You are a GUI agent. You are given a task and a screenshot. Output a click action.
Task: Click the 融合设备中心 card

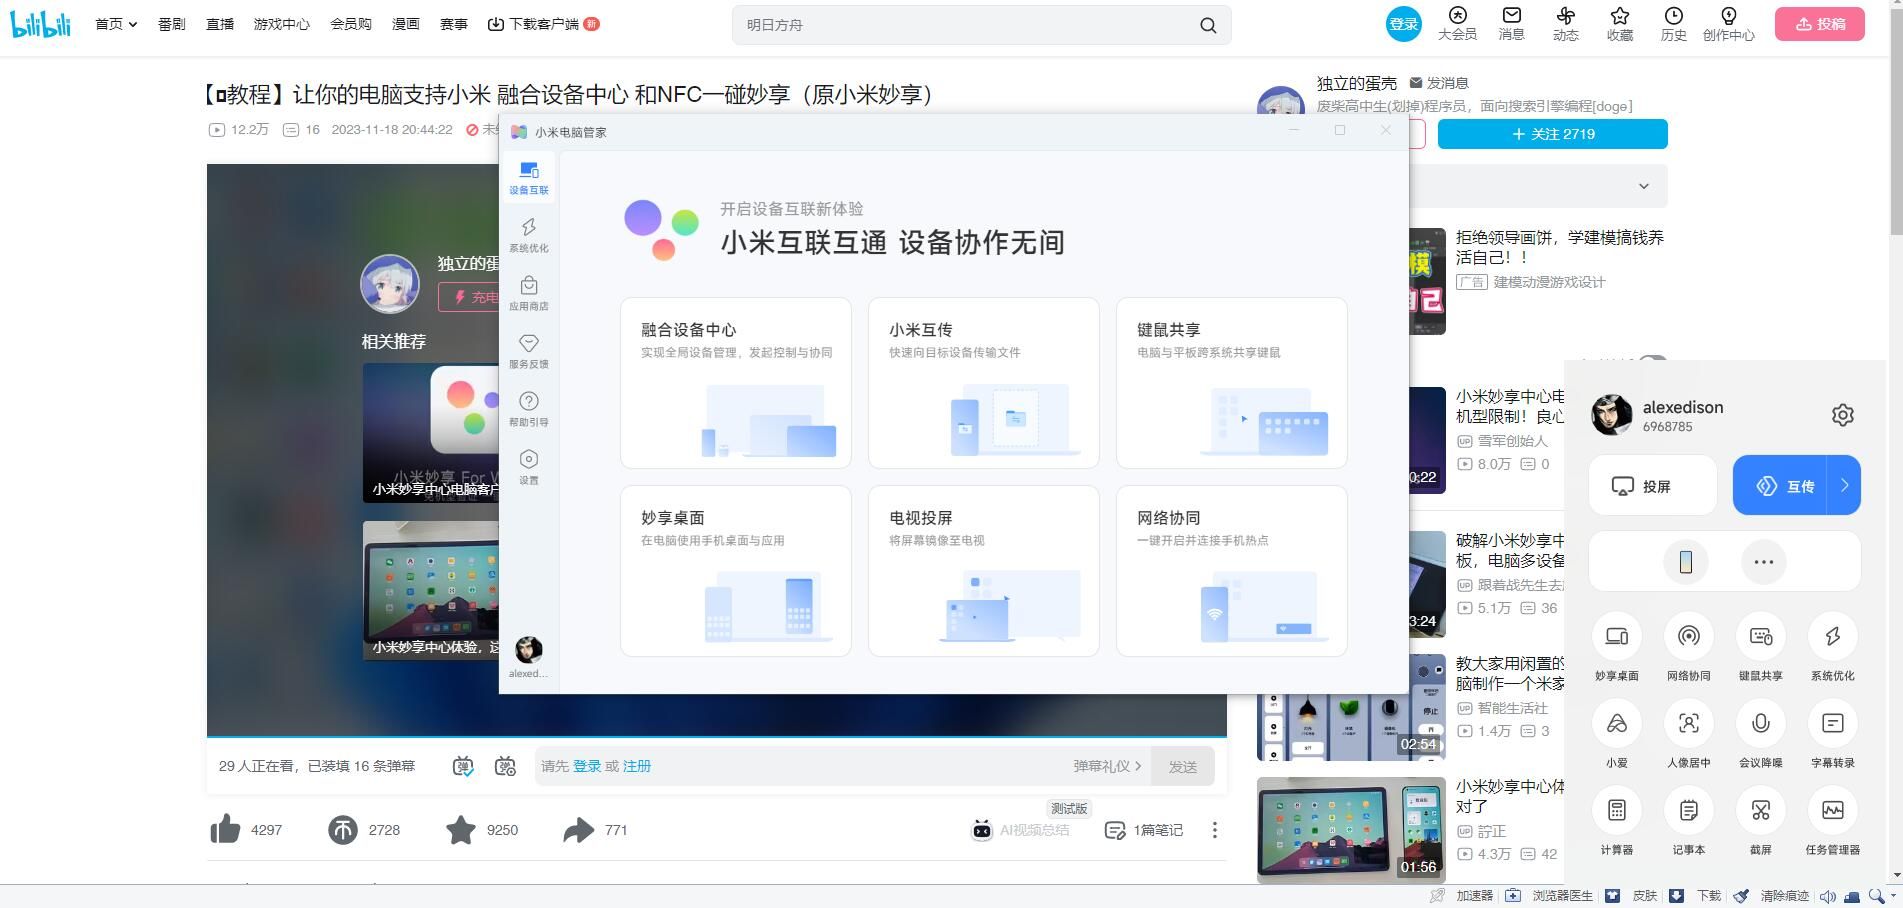(735, 382)
